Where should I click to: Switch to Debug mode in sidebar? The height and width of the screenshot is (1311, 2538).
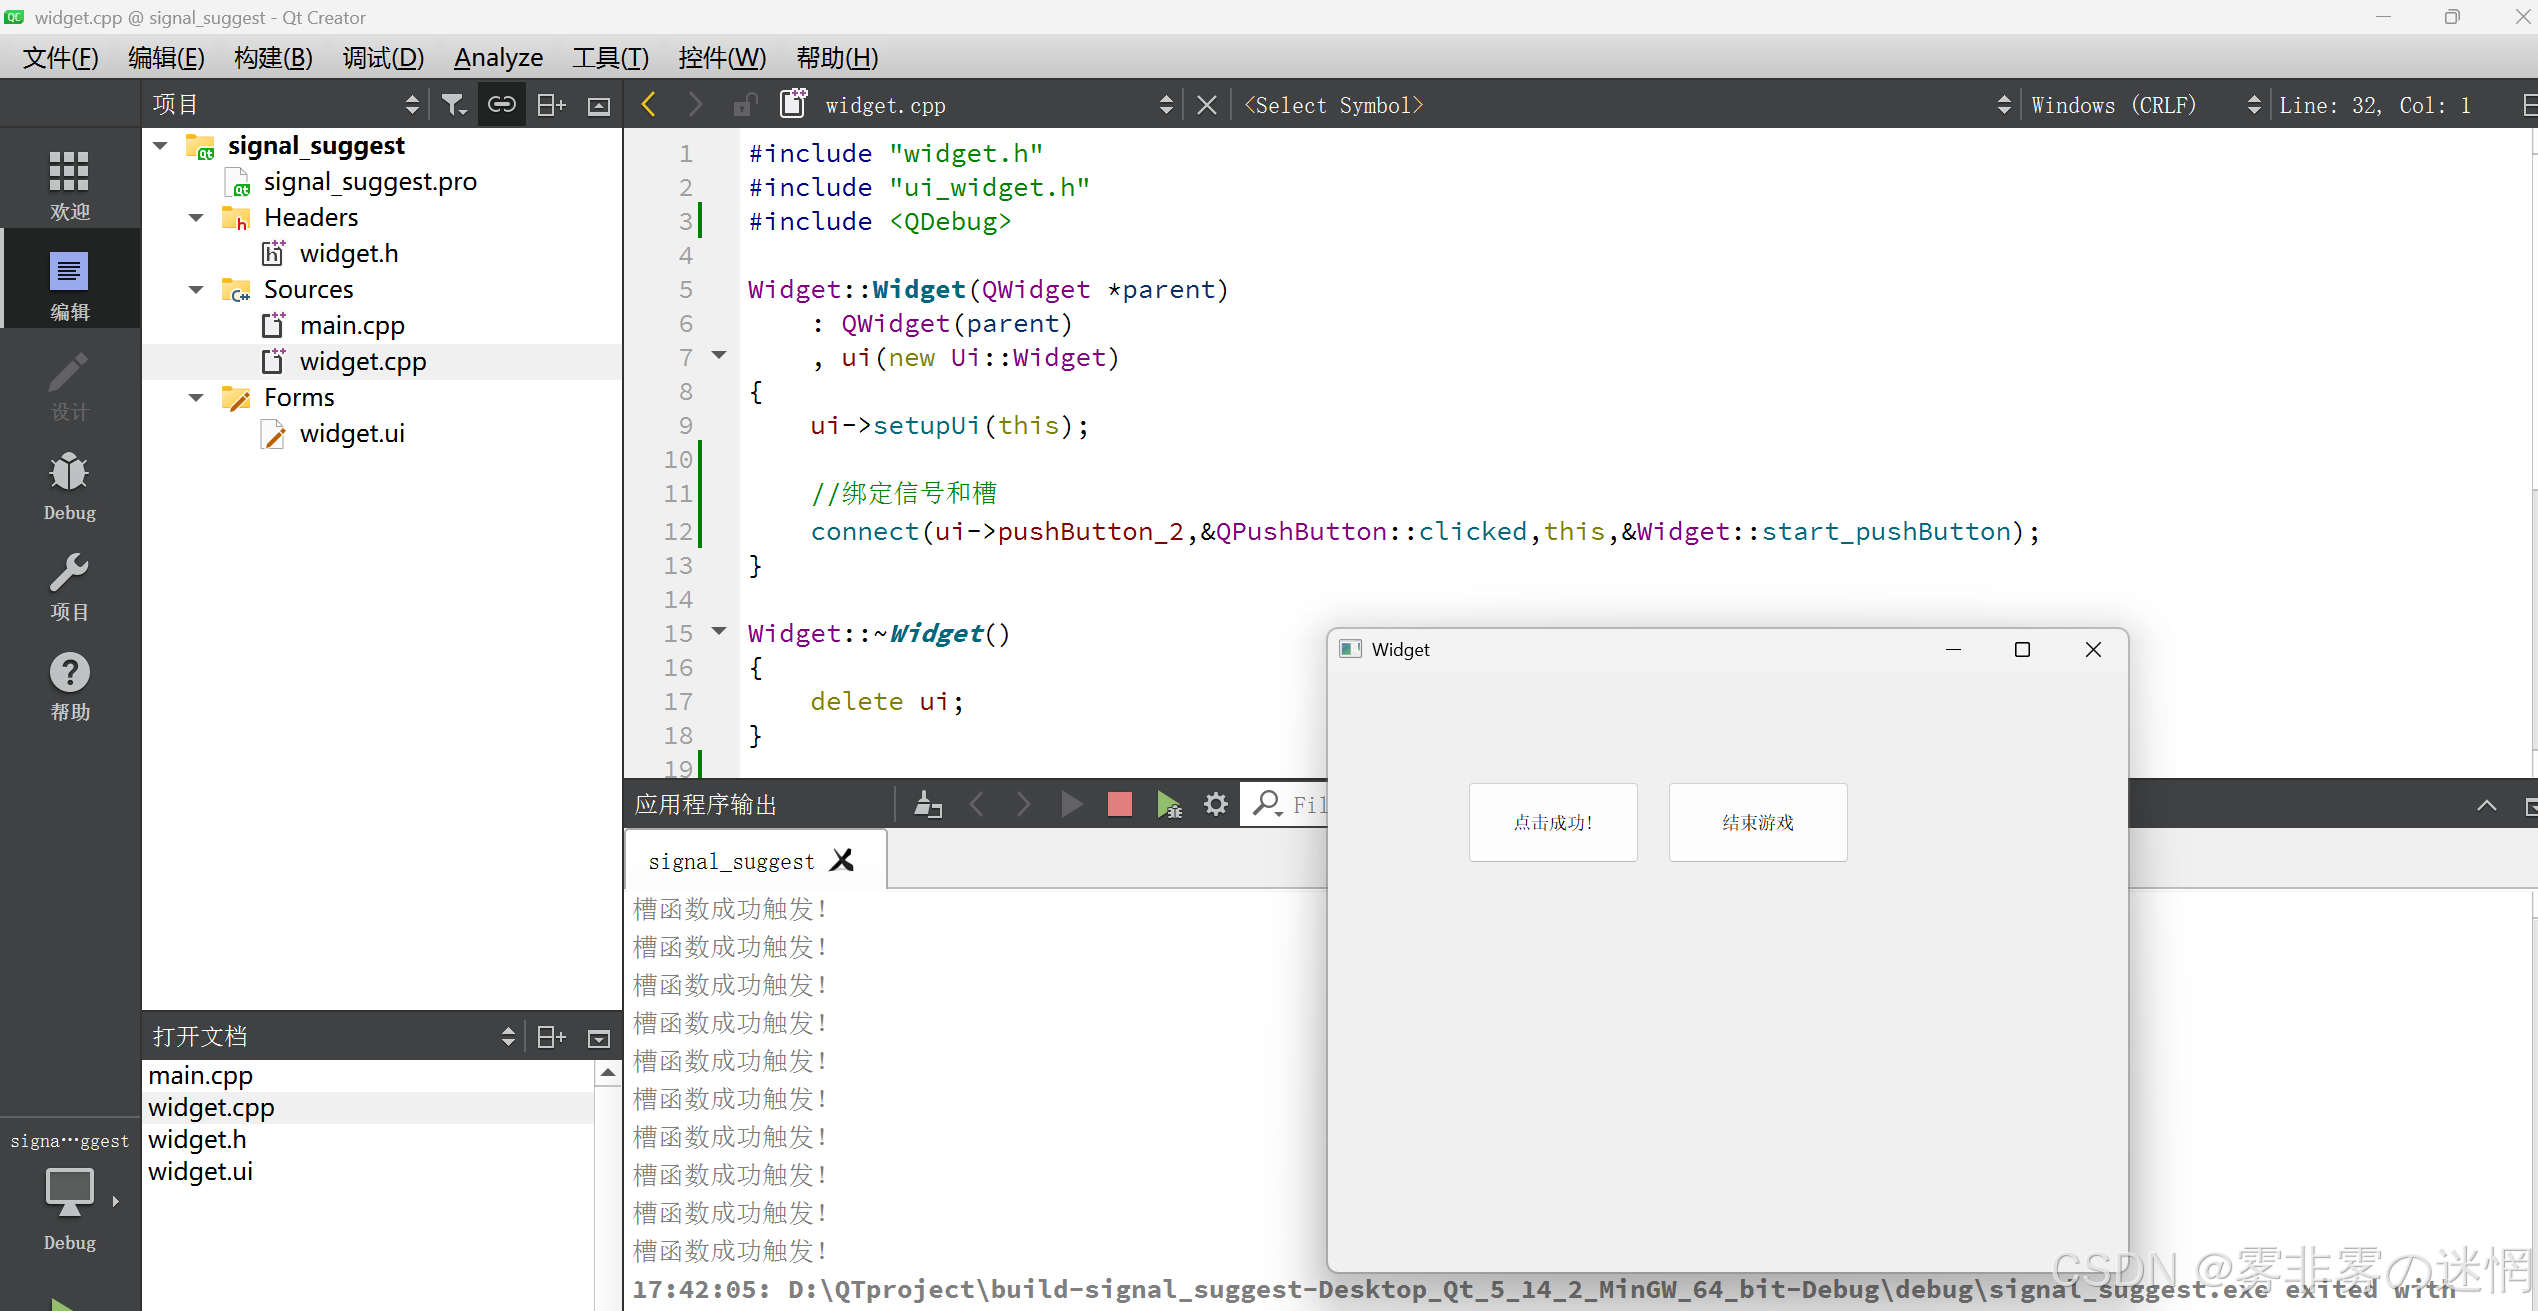(69, 486)
